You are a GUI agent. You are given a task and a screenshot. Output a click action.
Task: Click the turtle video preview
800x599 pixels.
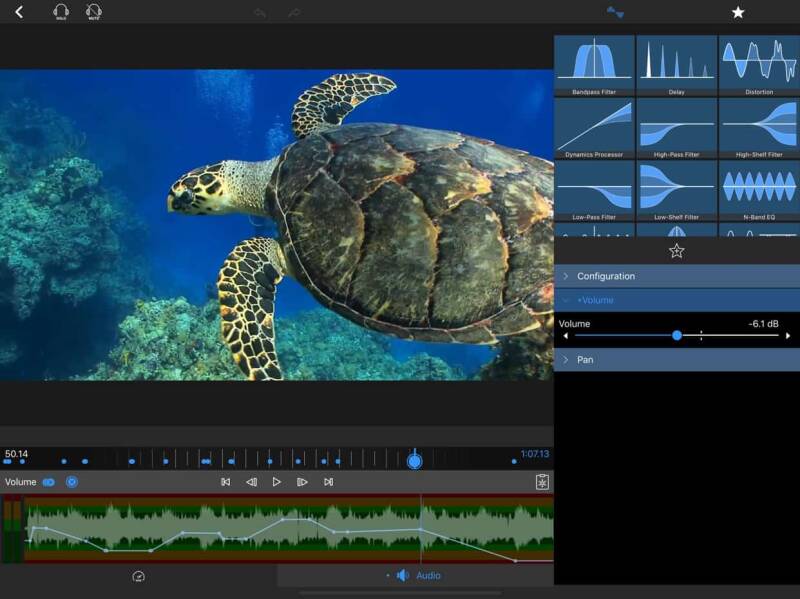point(277,225)
